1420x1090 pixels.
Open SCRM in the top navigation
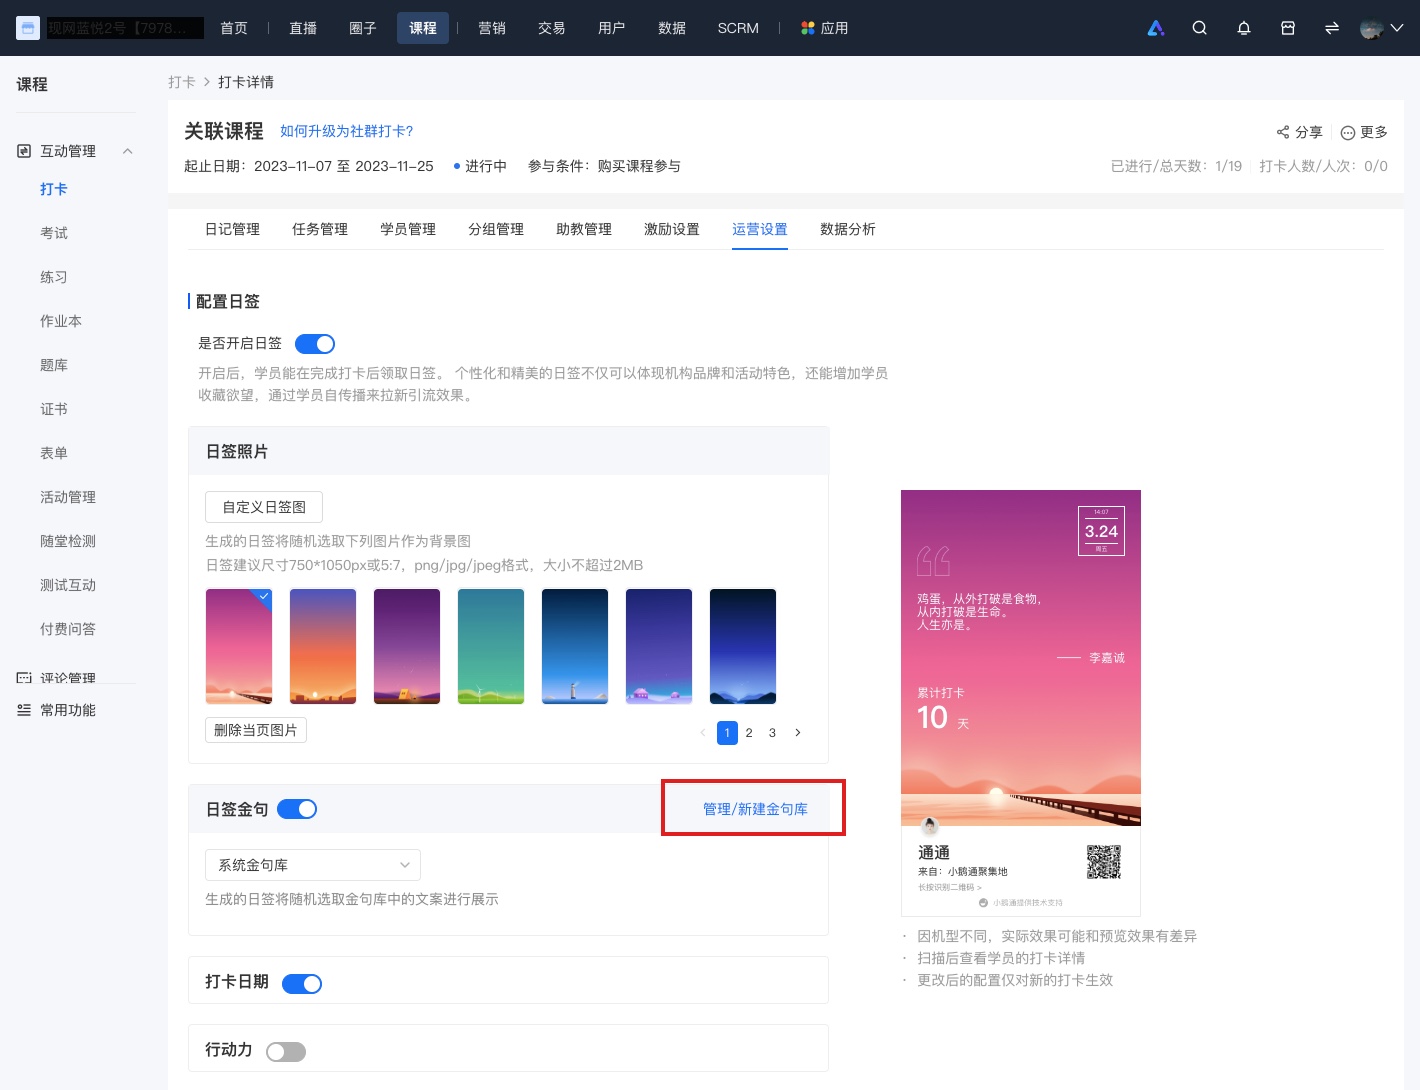coord(738,28)
